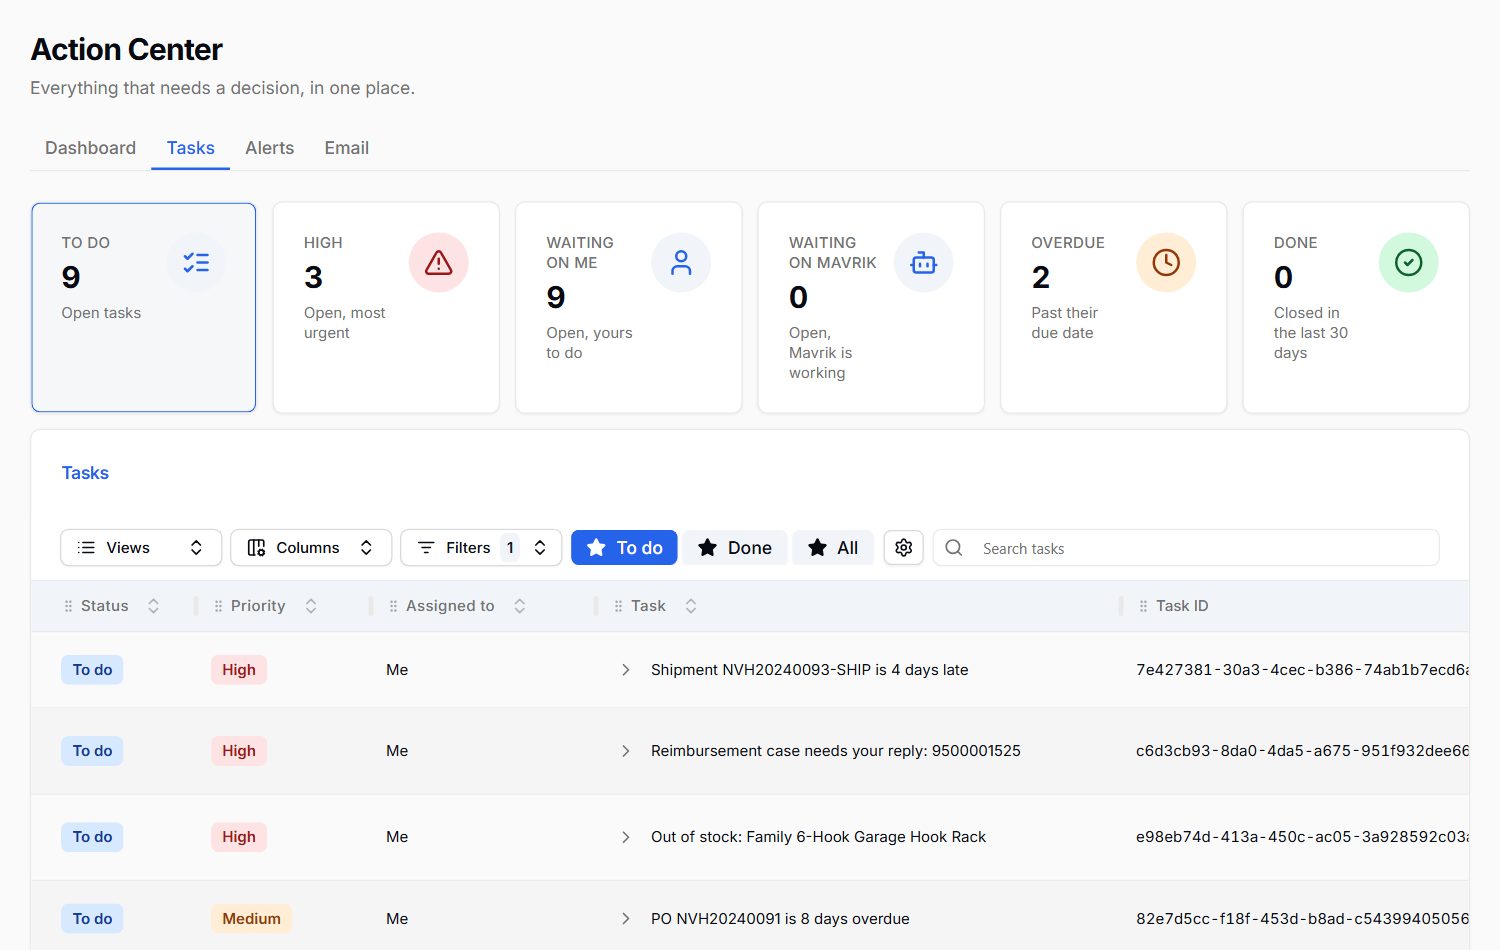Sort by the Priority column arrows
This screenshot has width=1500, height=950.
(311, 606)
